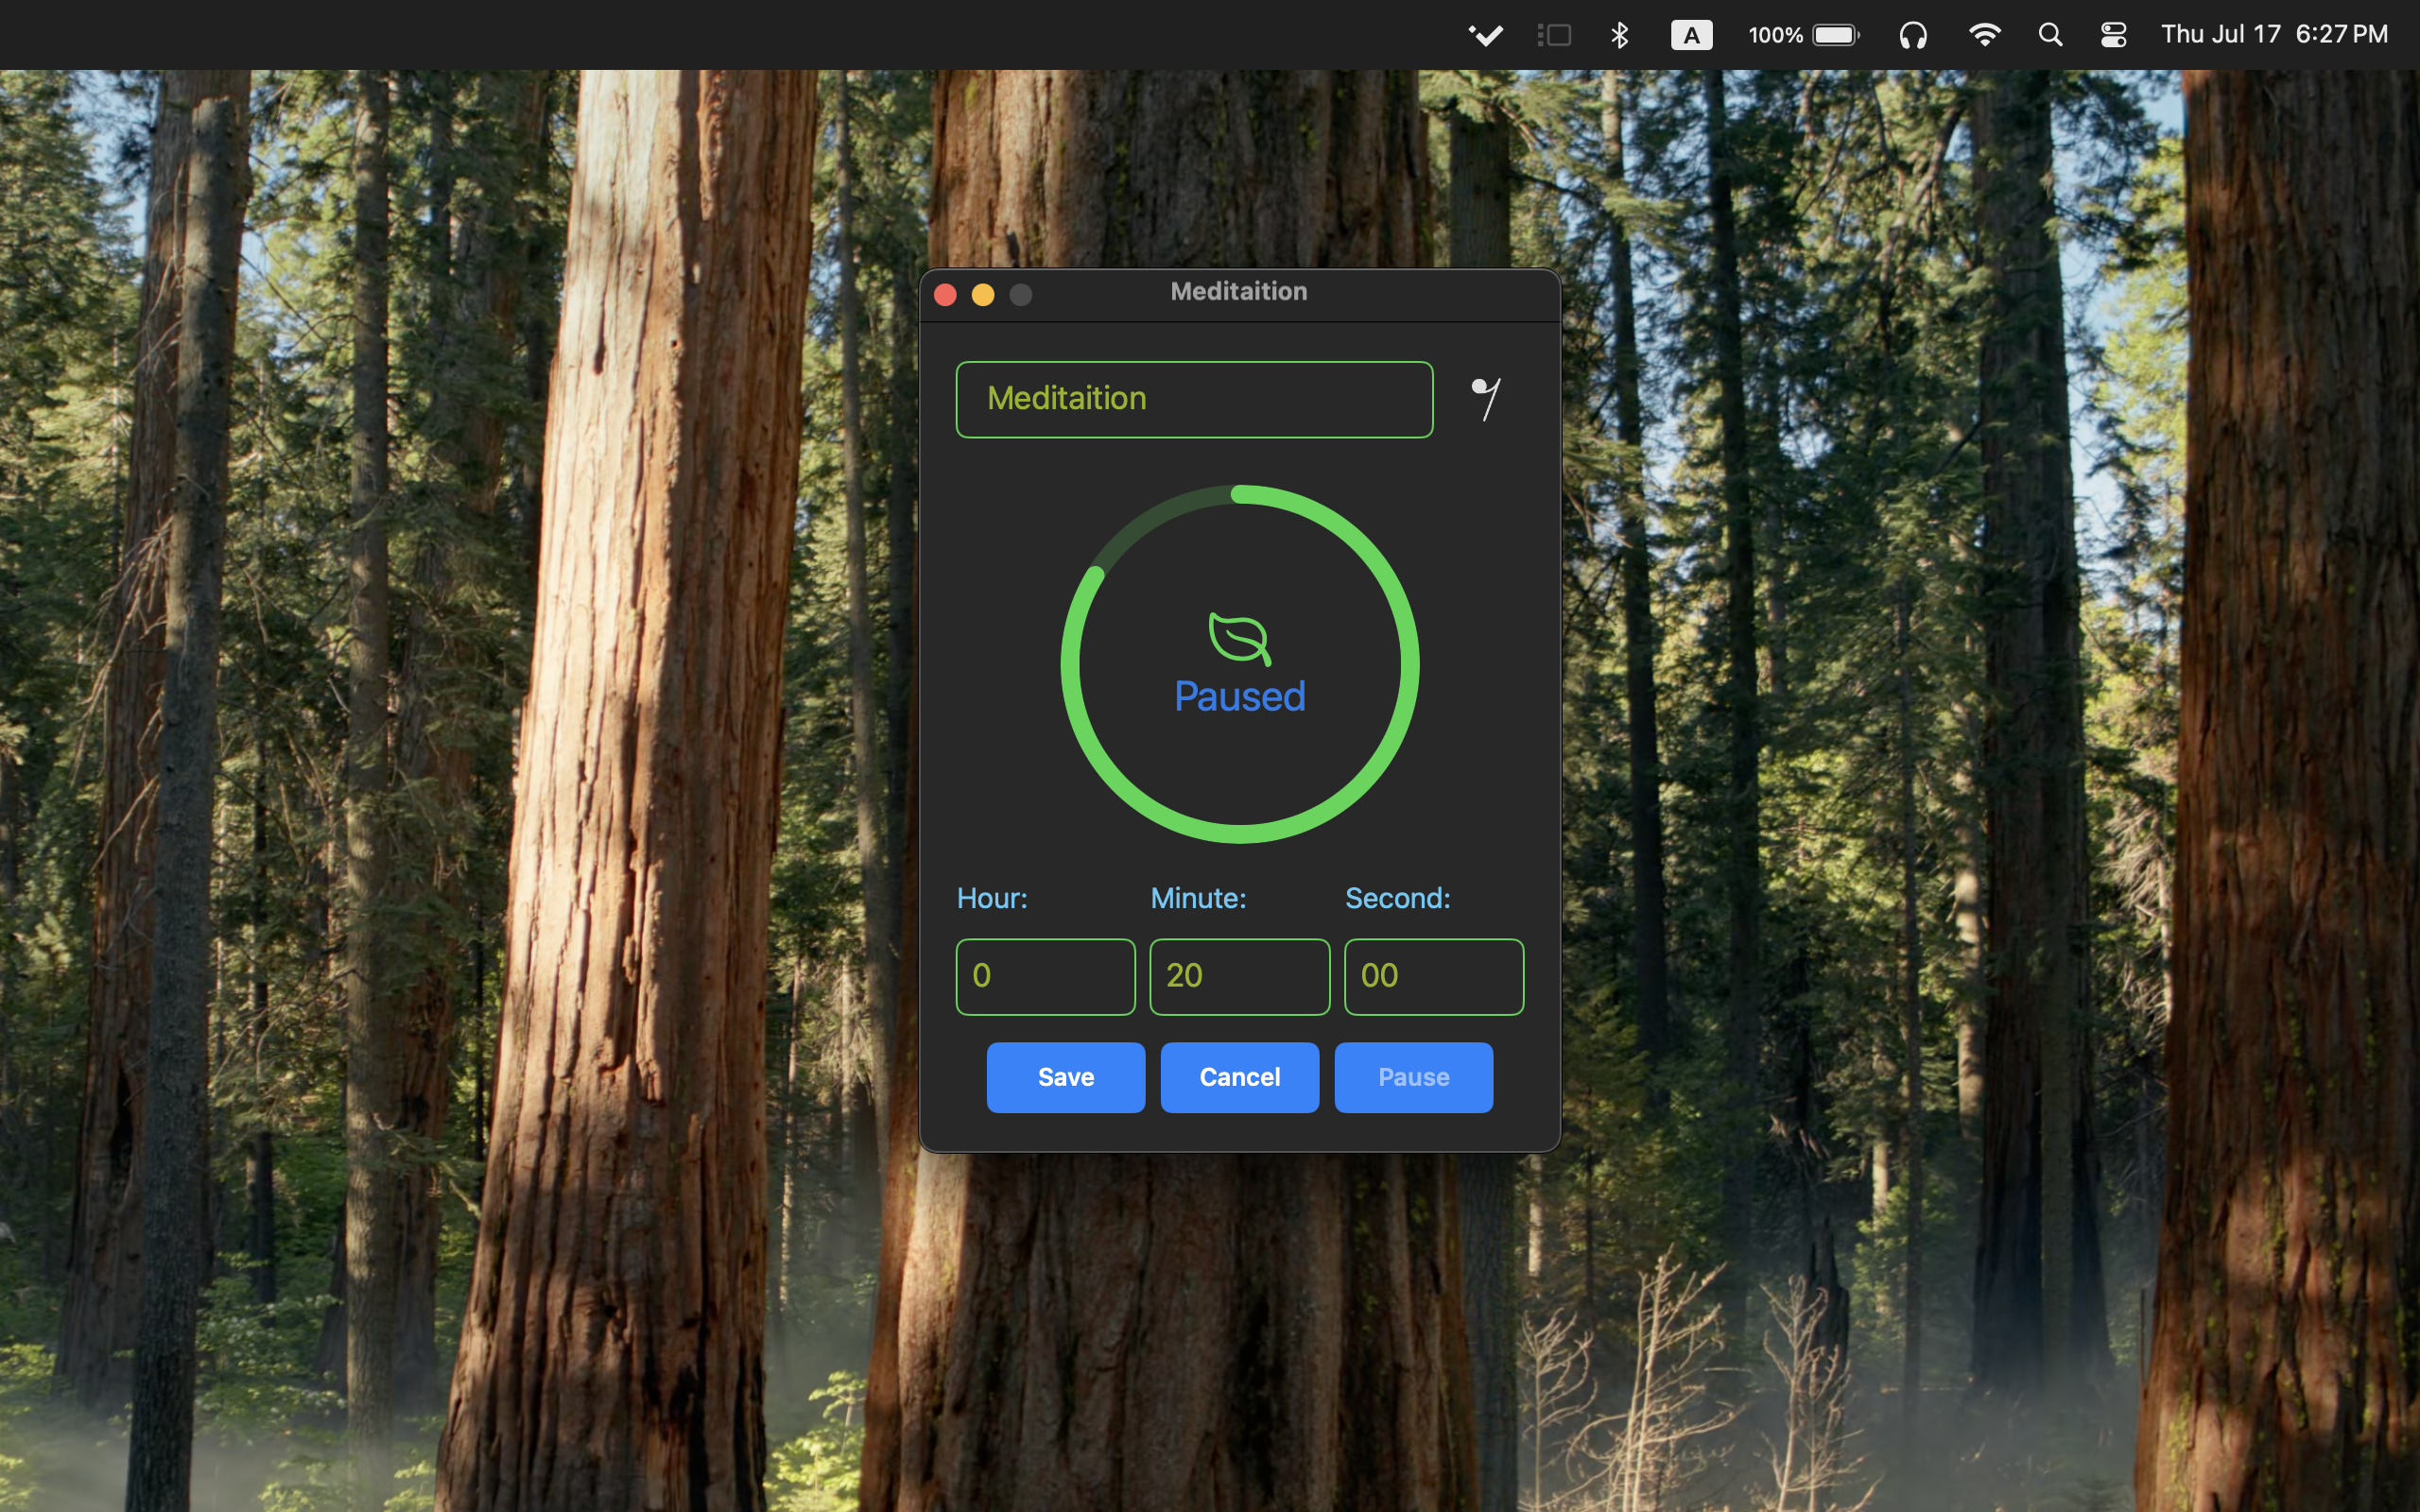
Task: Click the input source A icon
Action: click(1691, 35)
